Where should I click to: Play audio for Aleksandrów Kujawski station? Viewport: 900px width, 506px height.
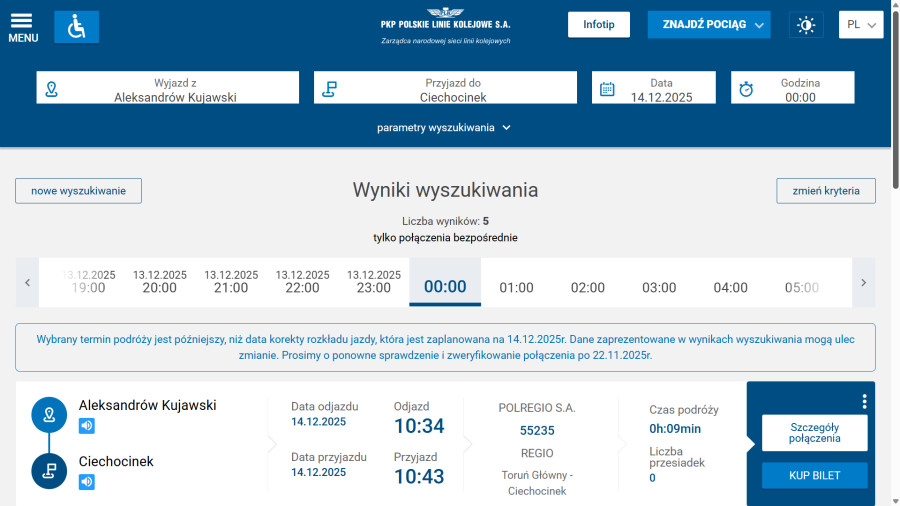(87, 426)
